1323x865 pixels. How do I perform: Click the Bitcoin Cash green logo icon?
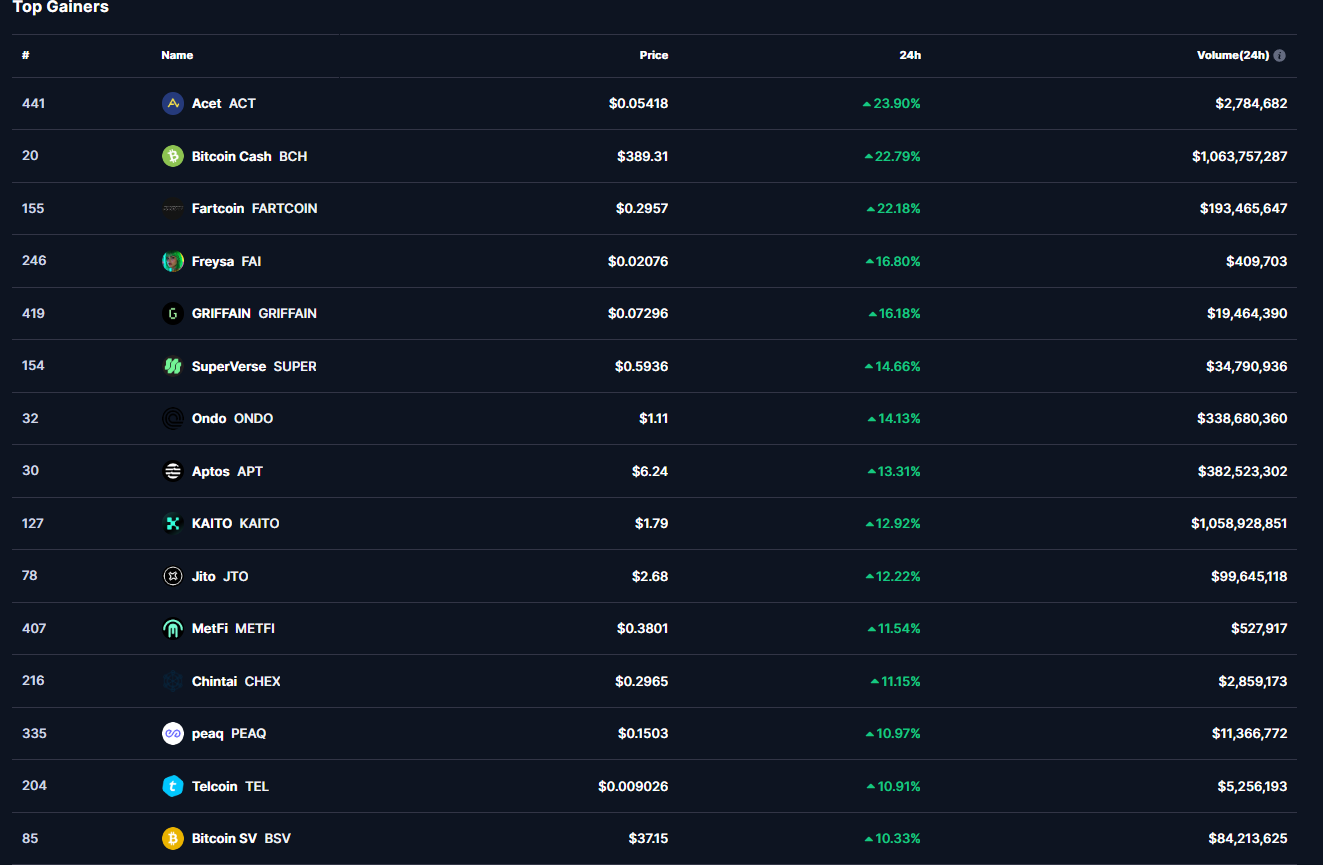[173, 156]
